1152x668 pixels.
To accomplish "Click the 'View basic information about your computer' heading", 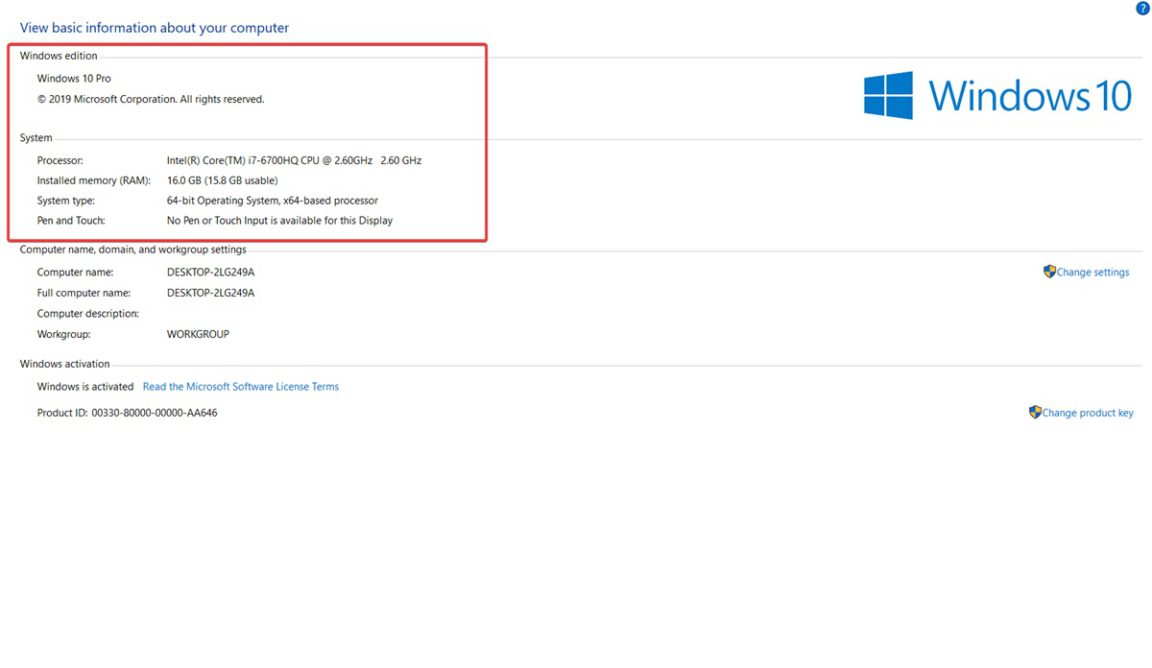I will [x=154, y=28].
